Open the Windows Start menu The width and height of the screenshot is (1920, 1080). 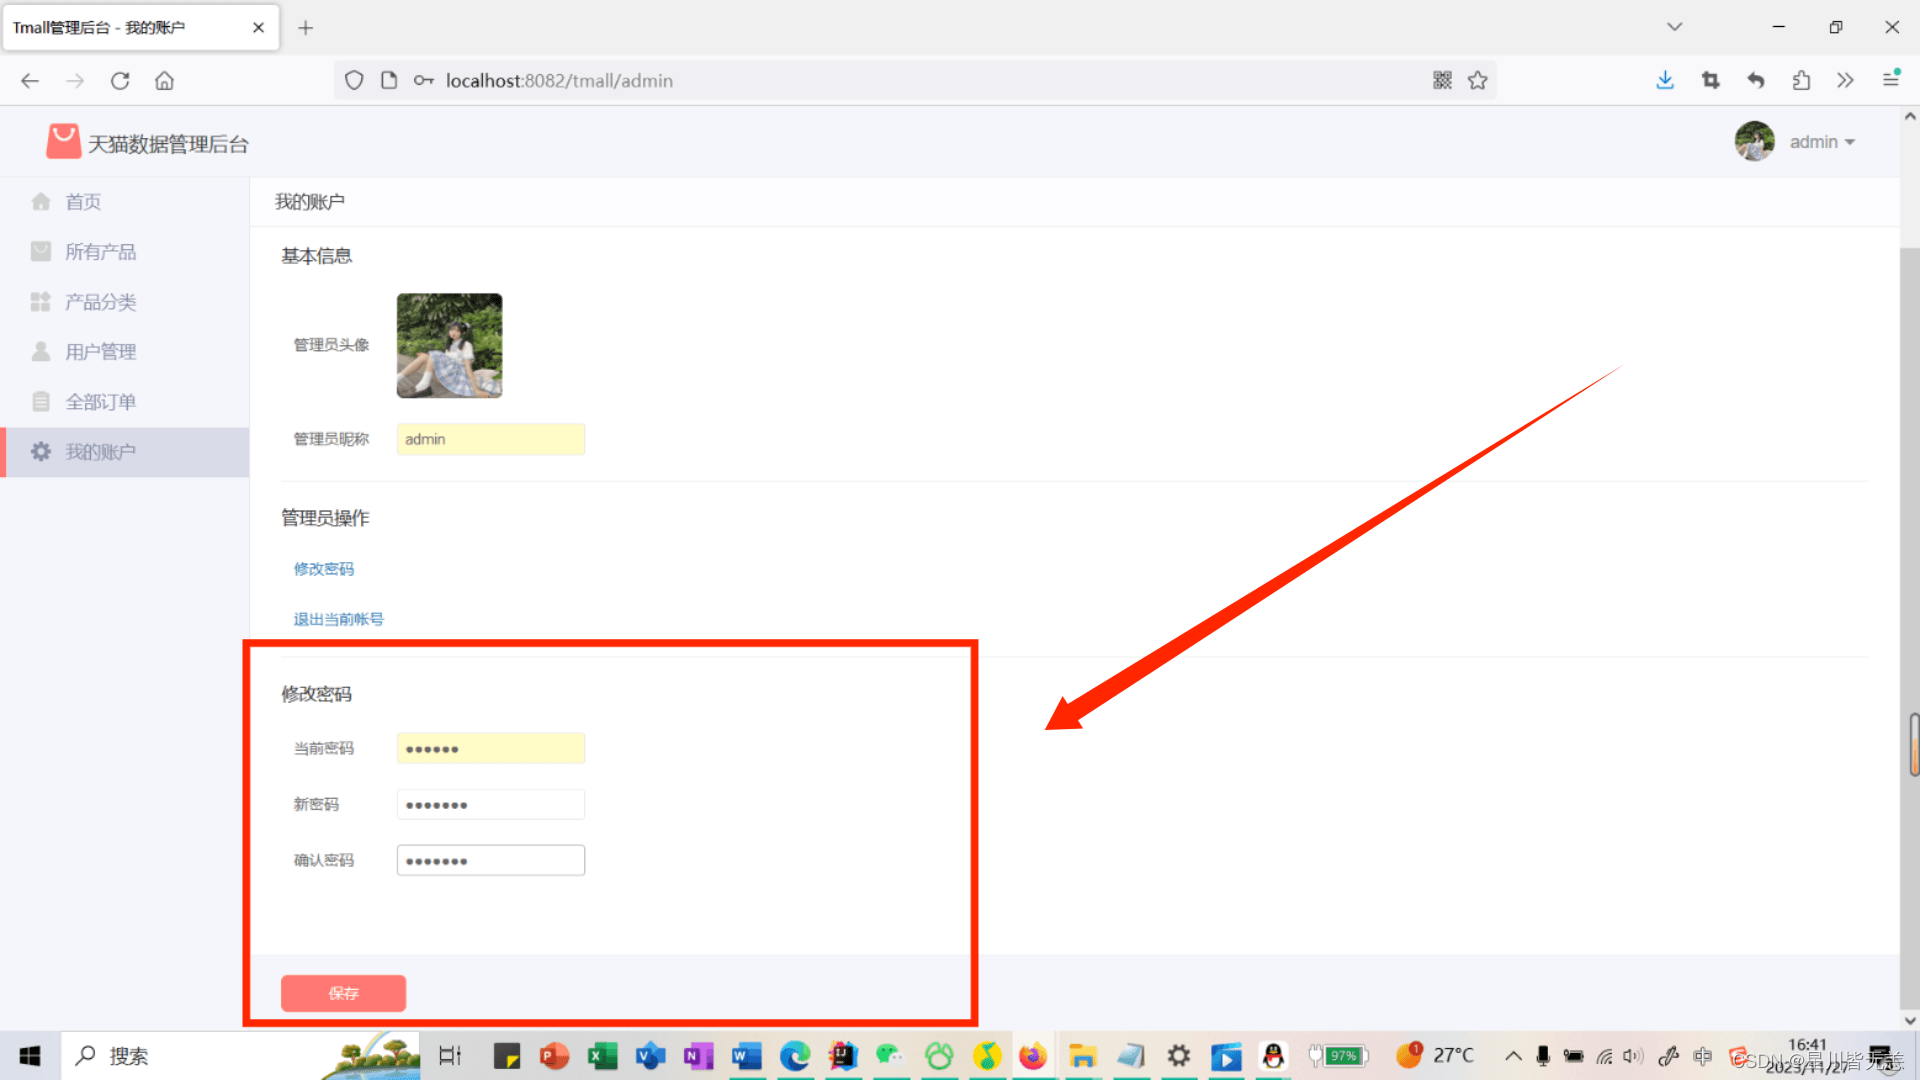tap(30, 1056)
